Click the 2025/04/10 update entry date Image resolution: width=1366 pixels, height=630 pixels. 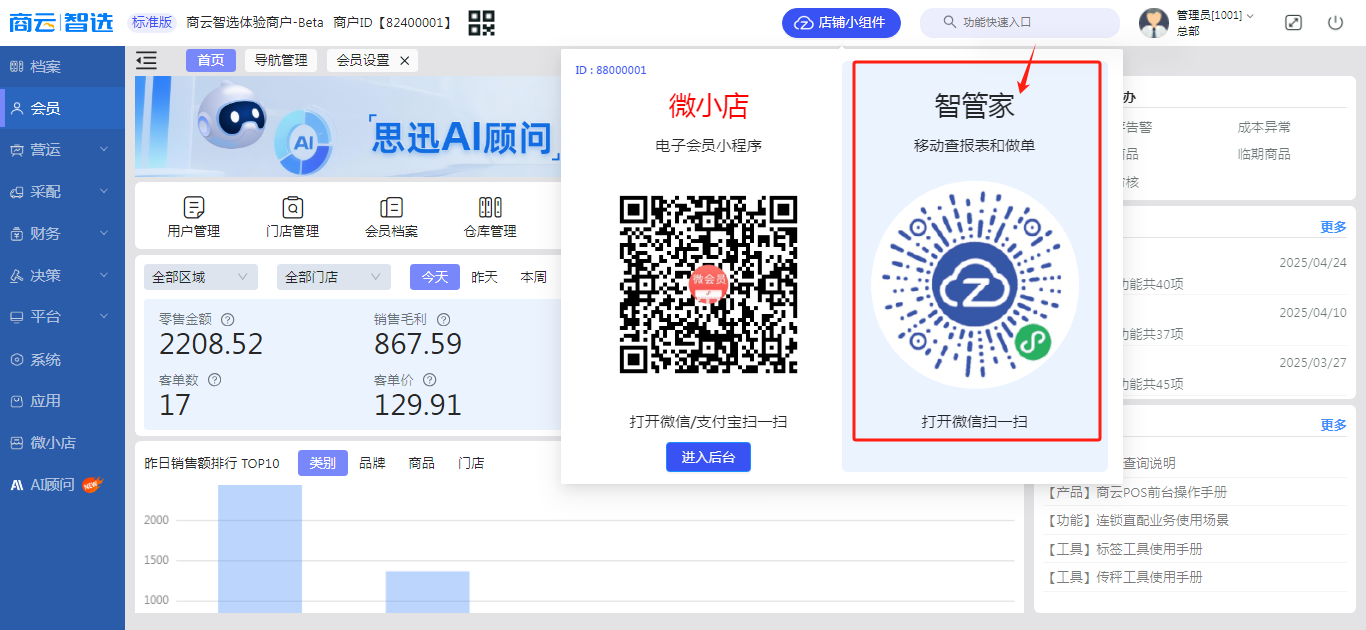[1313, 312]
